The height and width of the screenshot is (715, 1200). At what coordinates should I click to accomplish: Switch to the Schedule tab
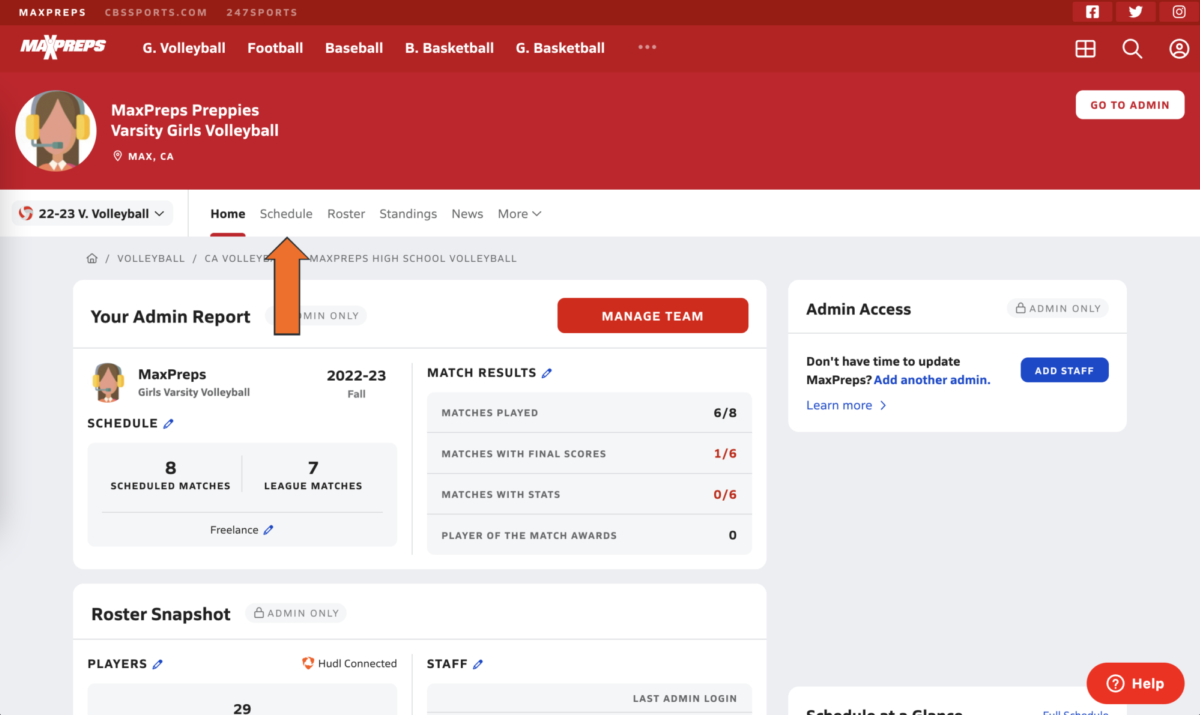(x=286, y=214)
